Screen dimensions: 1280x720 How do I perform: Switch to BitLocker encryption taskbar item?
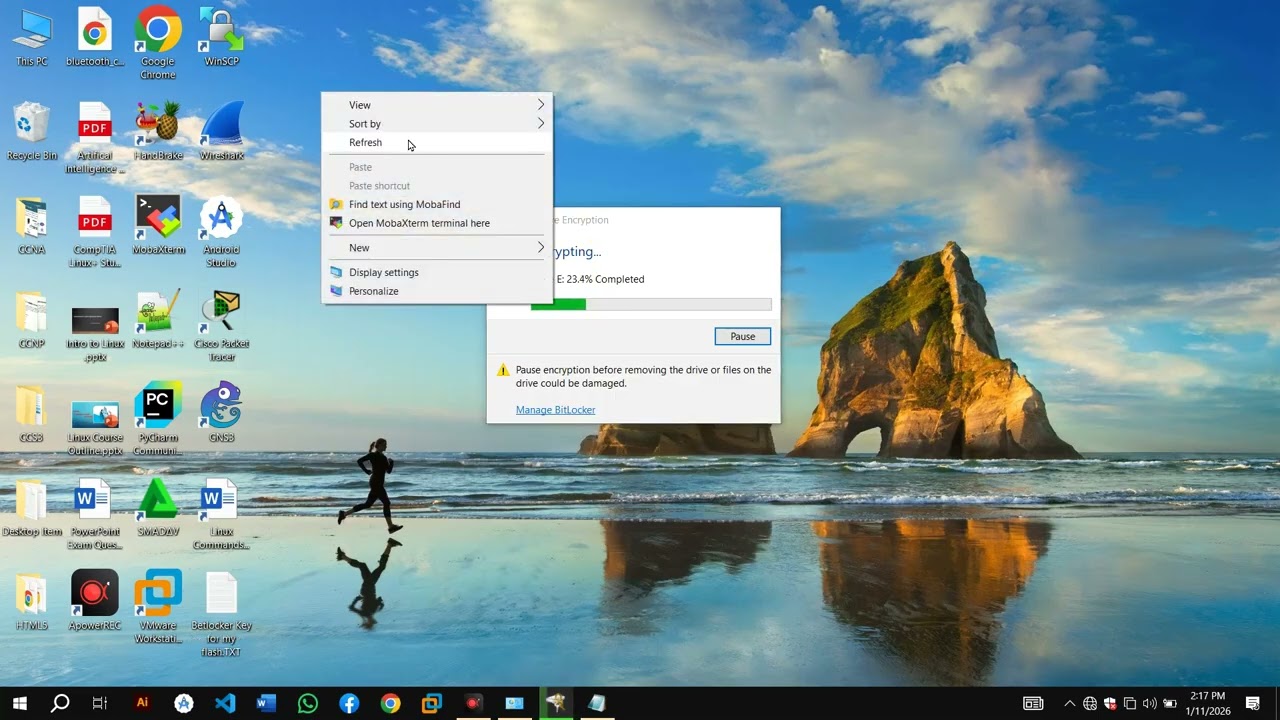pyautogui.click(x=556, y=703)
